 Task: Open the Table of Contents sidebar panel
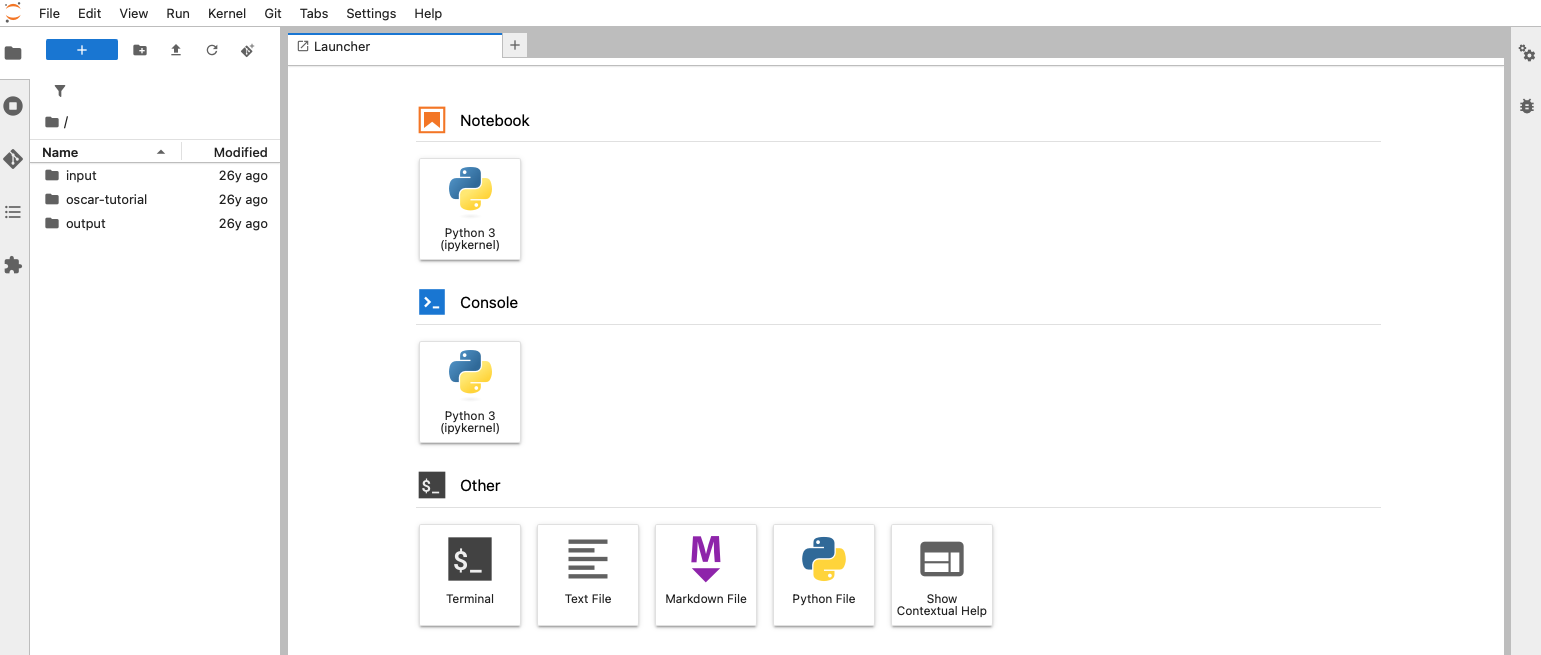click(x=14, y=211)
